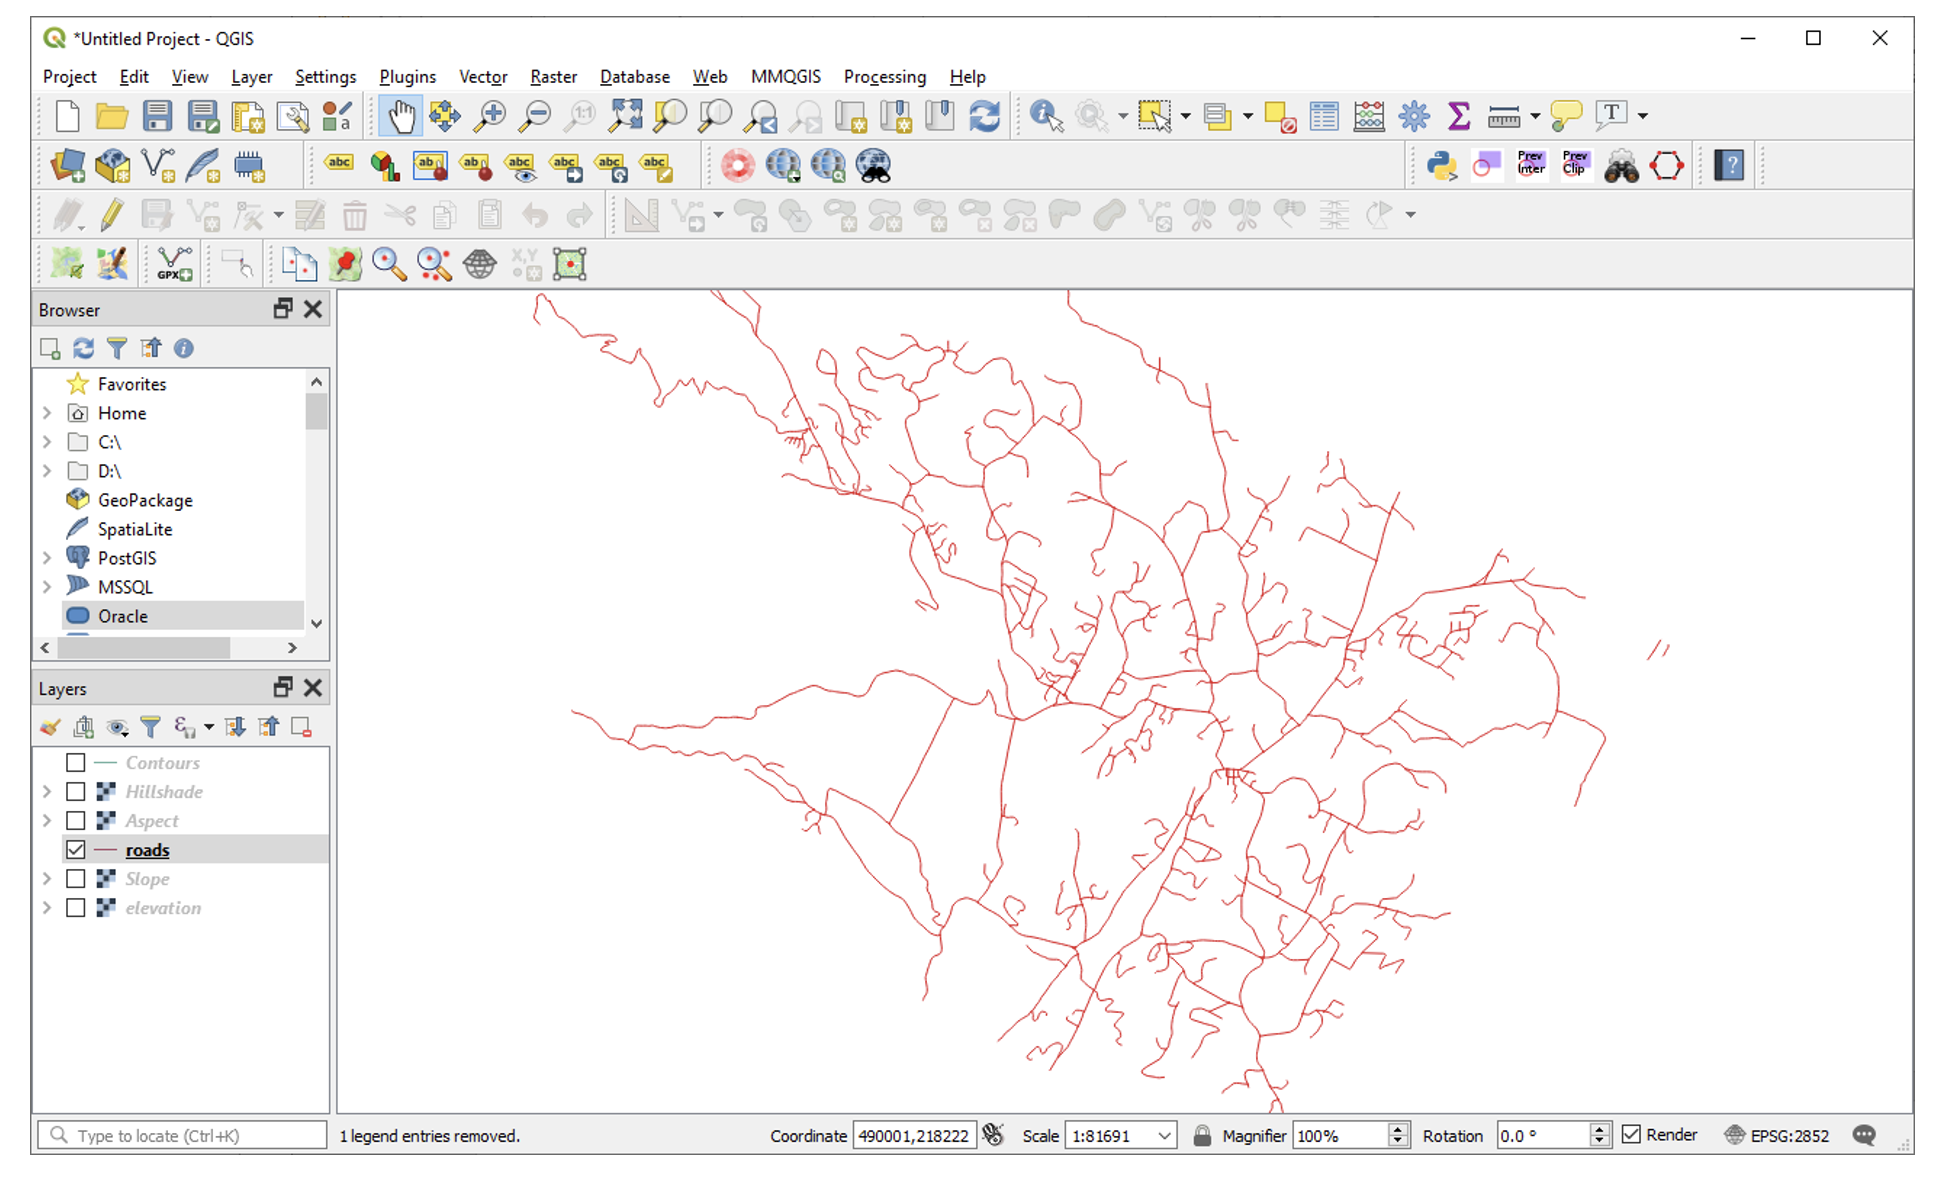1950x1194 pixels.
Task: Open project with the folder icon
Action: (x=112, y=117)
